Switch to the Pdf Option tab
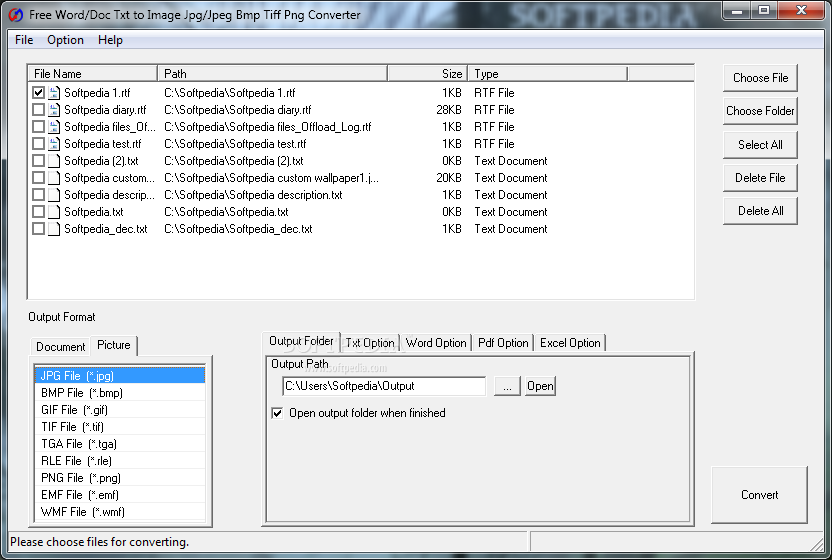The image size is (832, 560). coord(503,343)
